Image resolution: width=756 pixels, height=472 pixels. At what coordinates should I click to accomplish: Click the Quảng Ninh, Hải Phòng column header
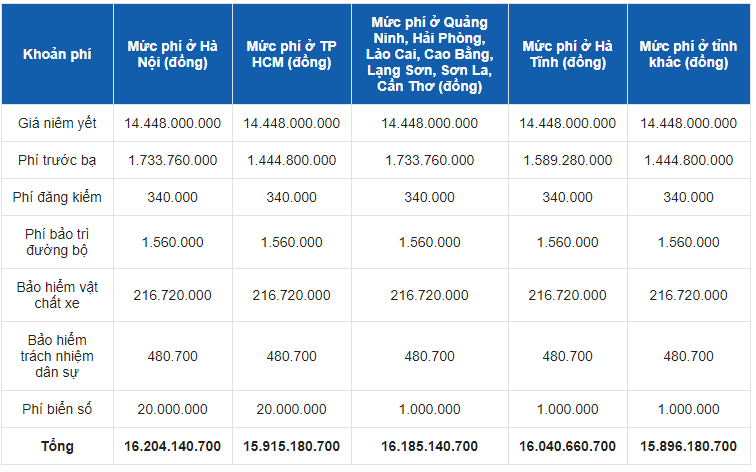[429, 54]
